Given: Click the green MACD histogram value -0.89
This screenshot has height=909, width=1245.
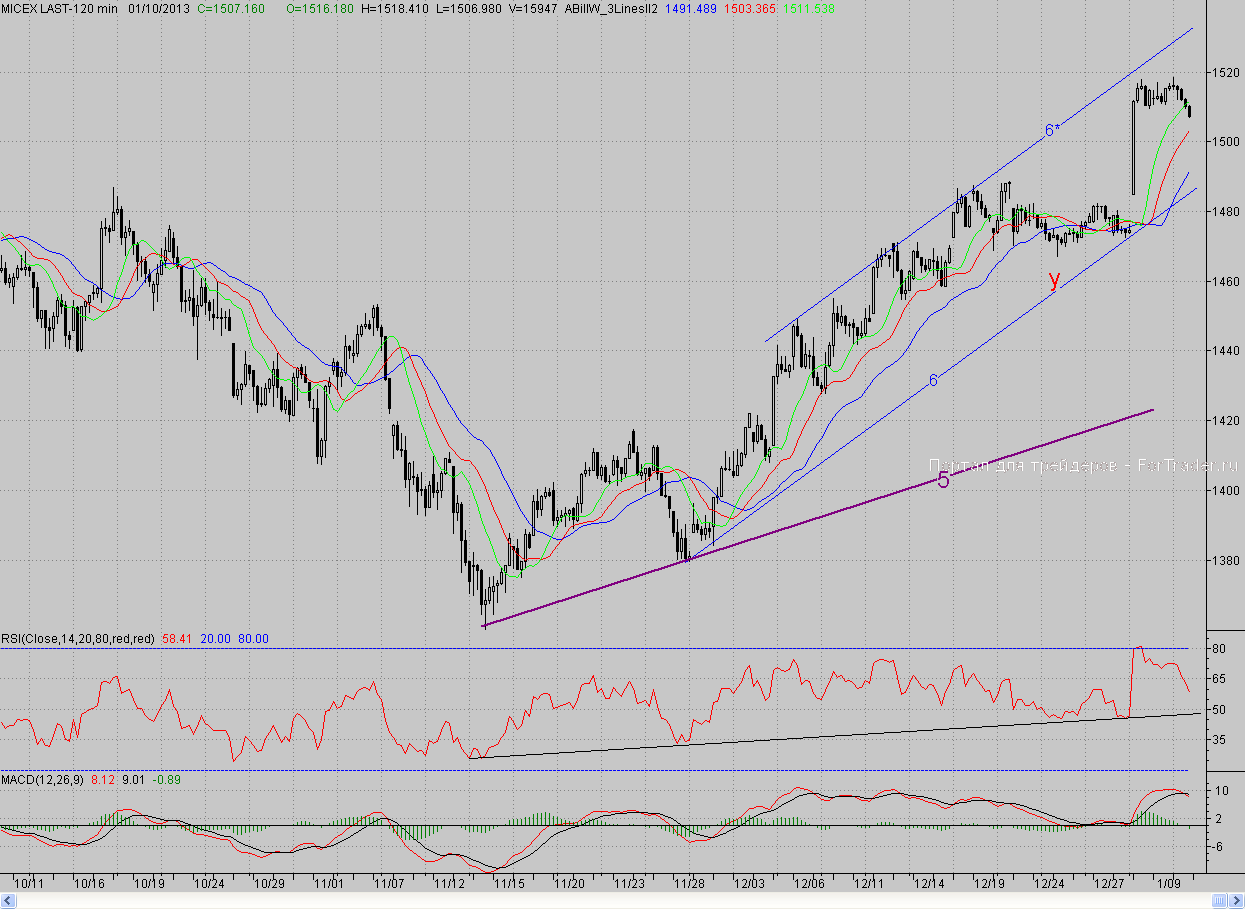Looking at the screenshot, I should 166,778.
